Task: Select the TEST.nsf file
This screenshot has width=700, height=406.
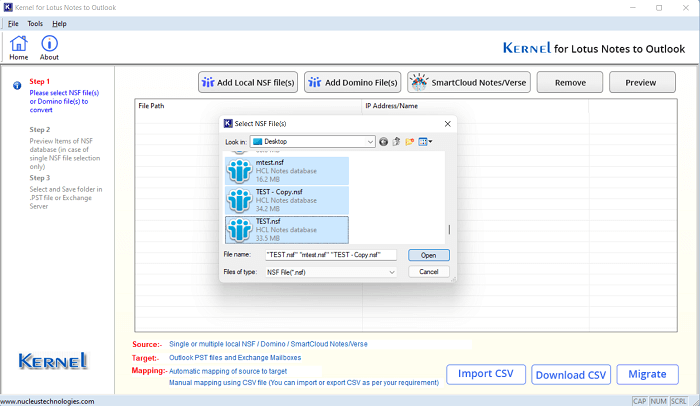Action: click(287, 230)
